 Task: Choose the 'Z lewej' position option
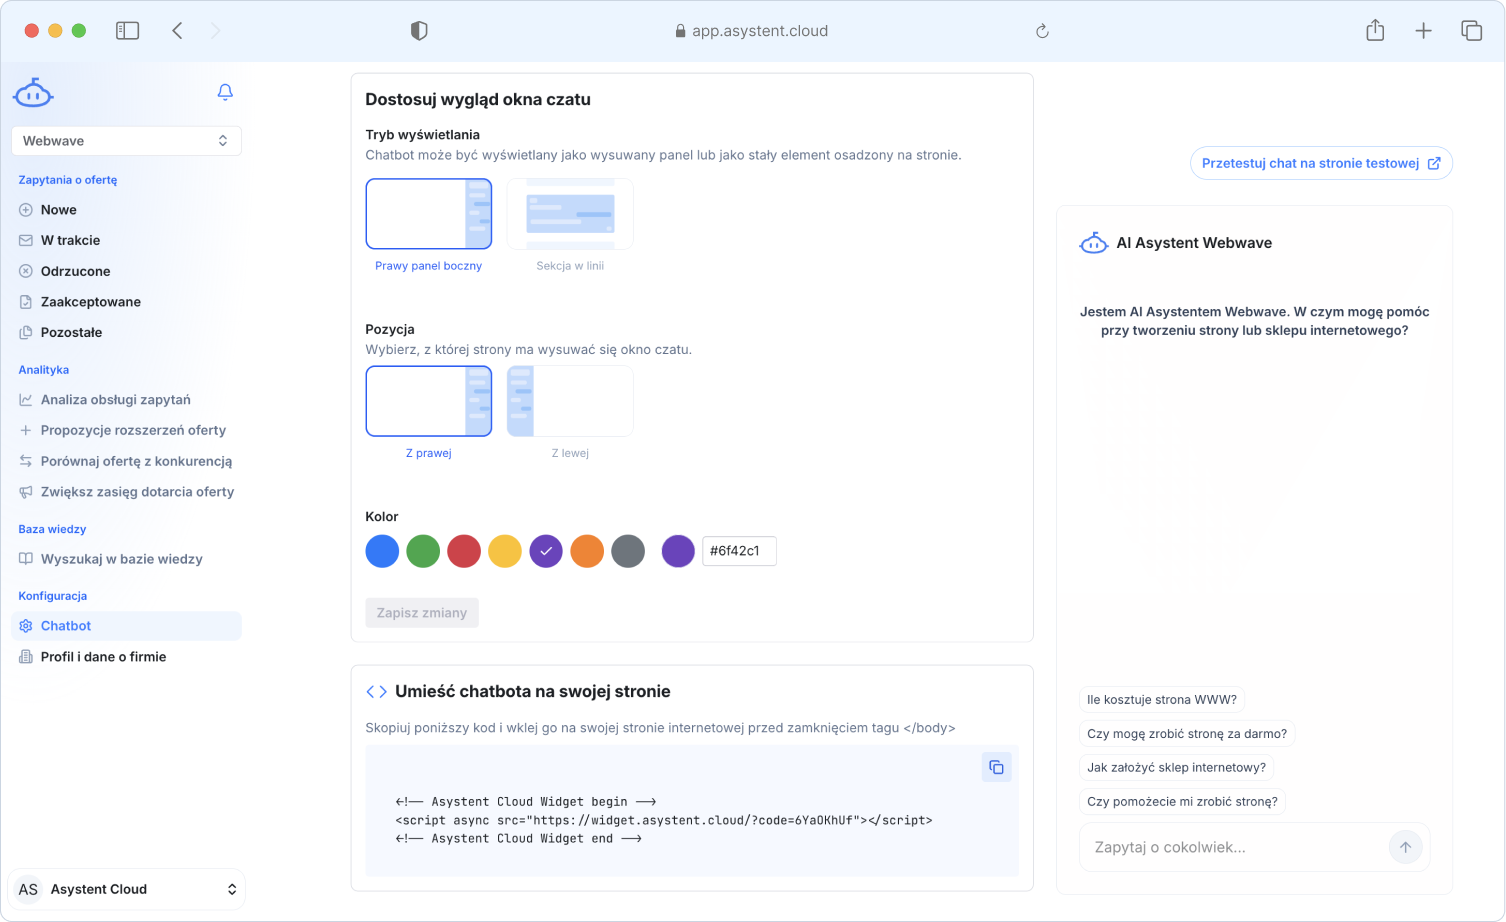coord(570,401)
